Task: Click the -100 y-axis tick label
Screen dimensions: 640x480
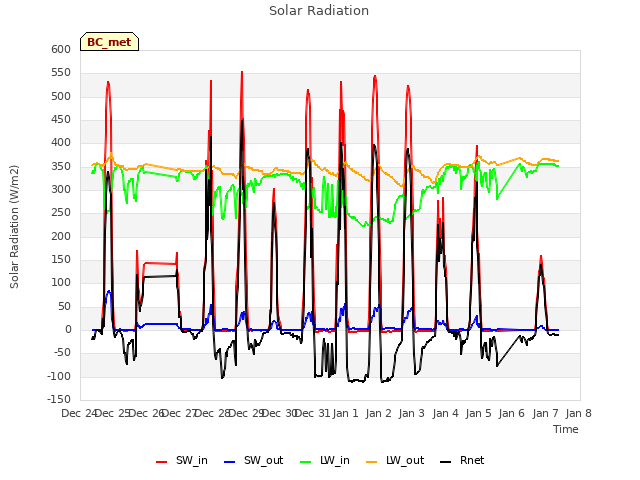Action: coord(59,376)
